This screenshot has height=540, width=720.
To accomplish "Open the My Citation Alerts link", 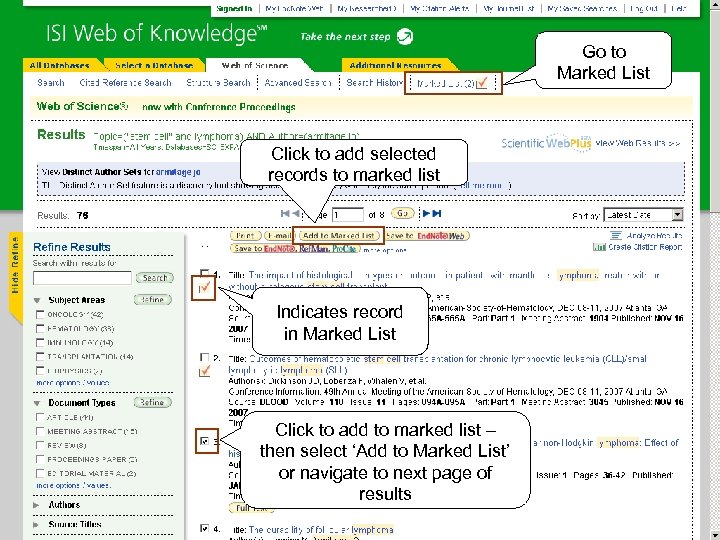I will tap(439, 8).
